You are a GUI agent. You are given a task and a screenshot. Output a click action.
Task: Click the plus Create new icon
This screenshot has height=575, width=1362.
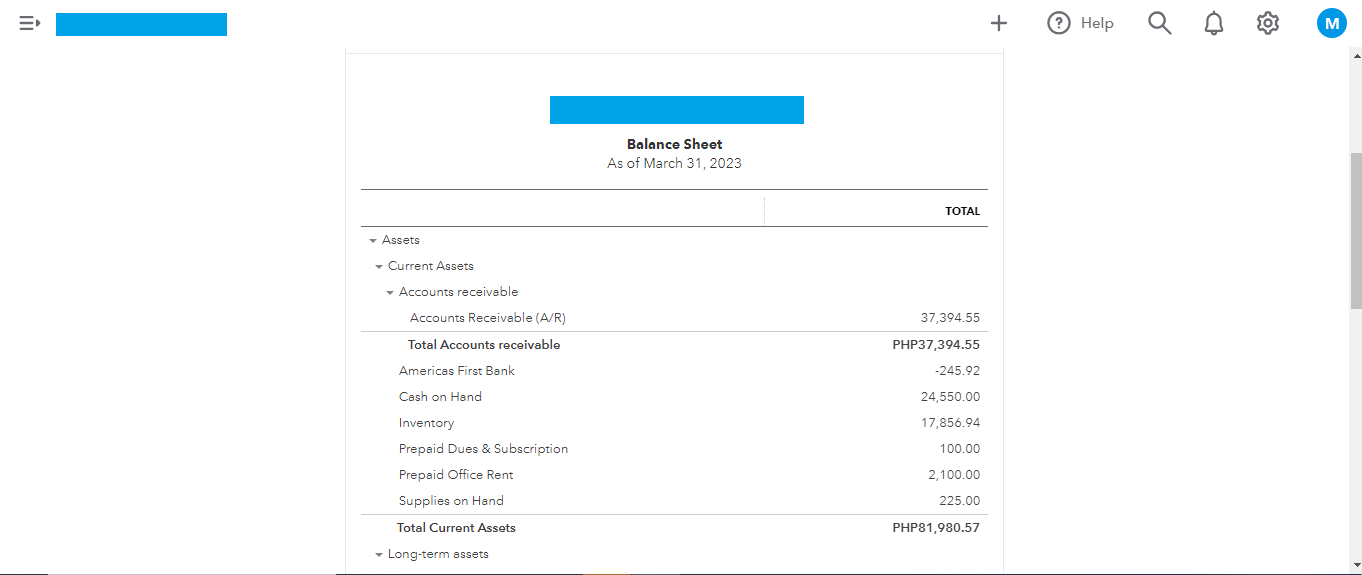coord(998,23)
